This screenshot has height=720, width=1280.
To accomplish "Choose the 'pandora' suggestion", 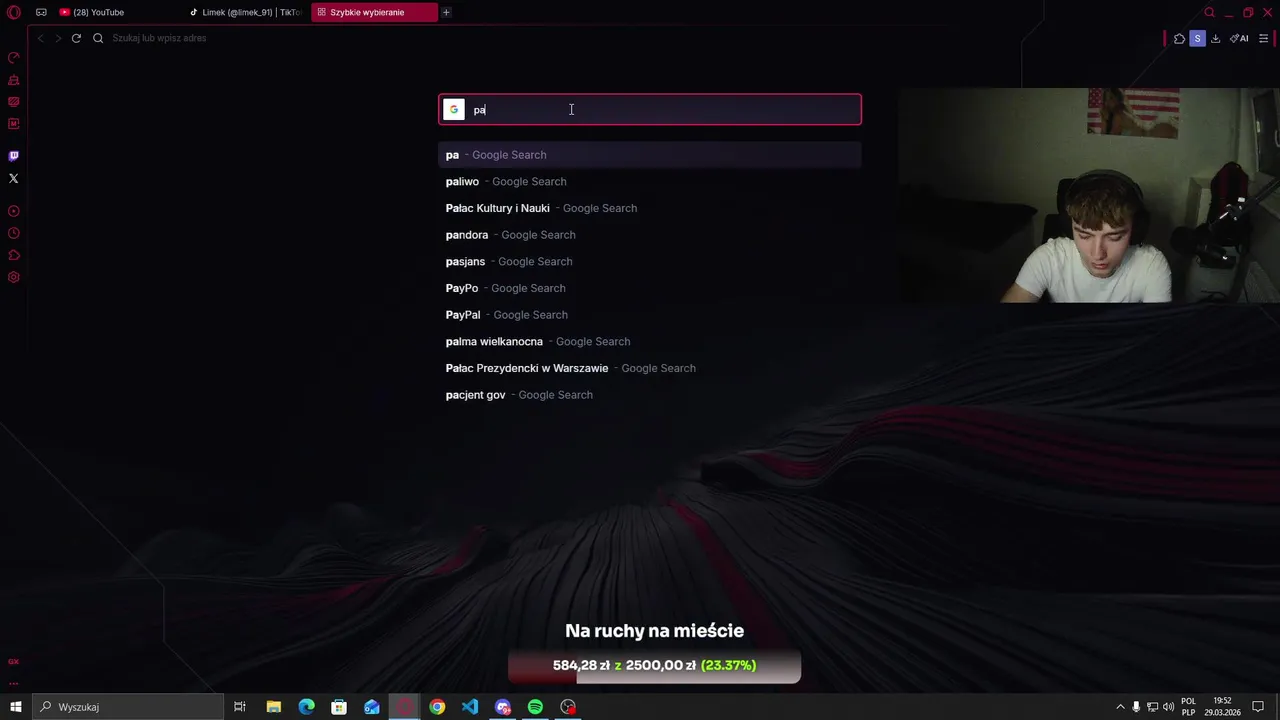I will pyautogui.click(x=650, y=235).
